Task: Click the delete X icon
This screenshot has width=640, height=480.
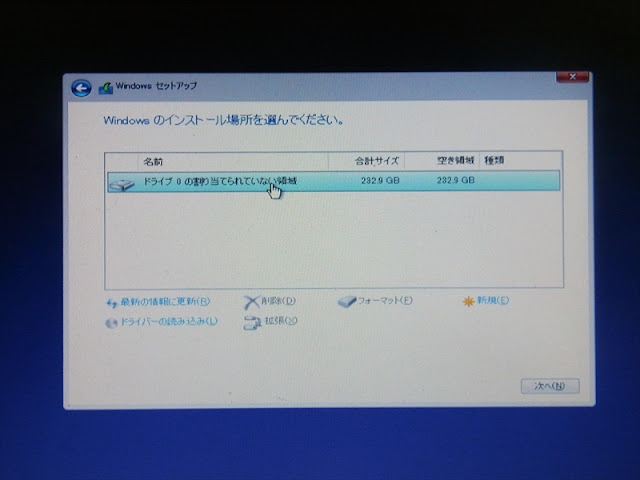Action: 251,302
